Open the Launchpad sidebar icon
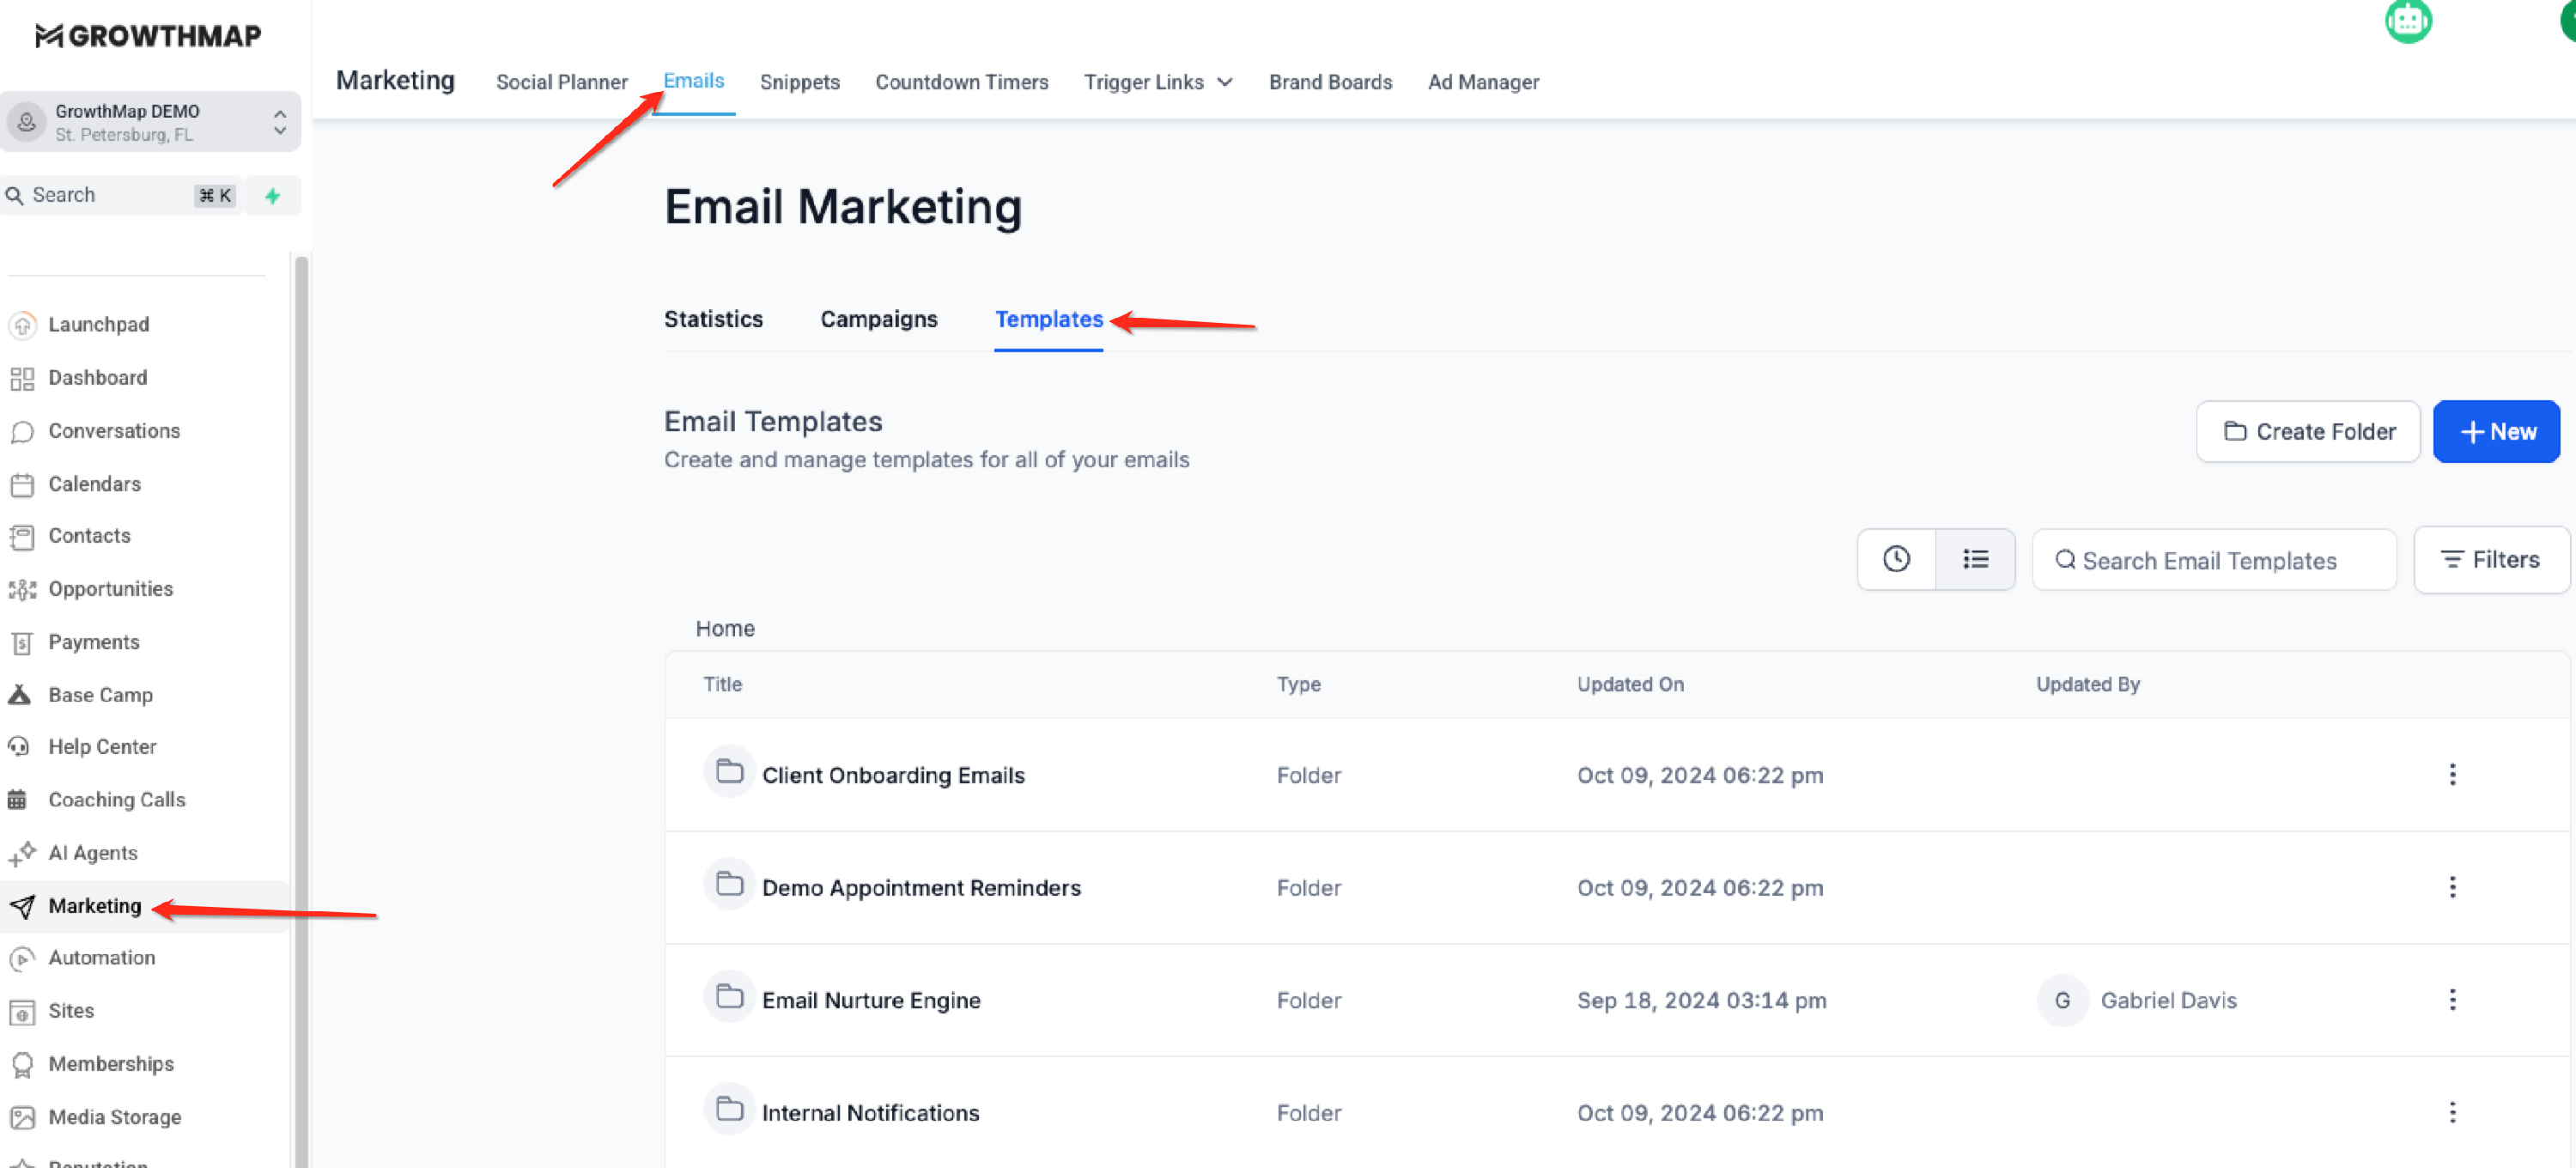This screenshot has height=1168, width=2576. click(22, 325)
